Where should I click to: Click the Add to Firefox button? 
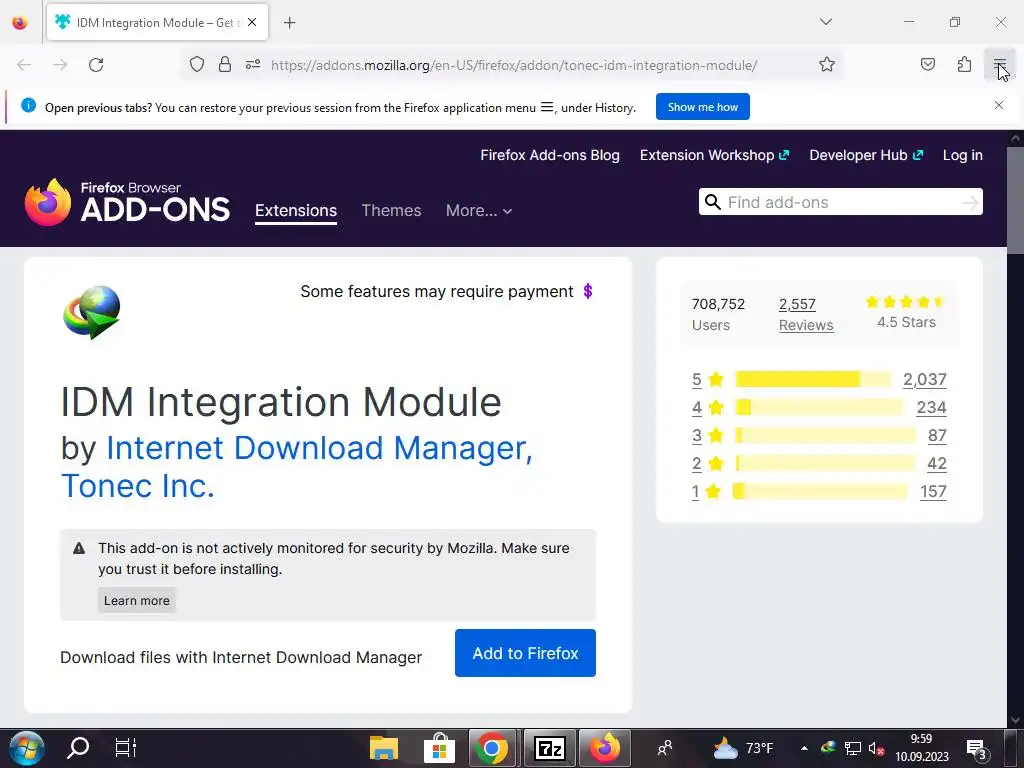click(525, 653)
